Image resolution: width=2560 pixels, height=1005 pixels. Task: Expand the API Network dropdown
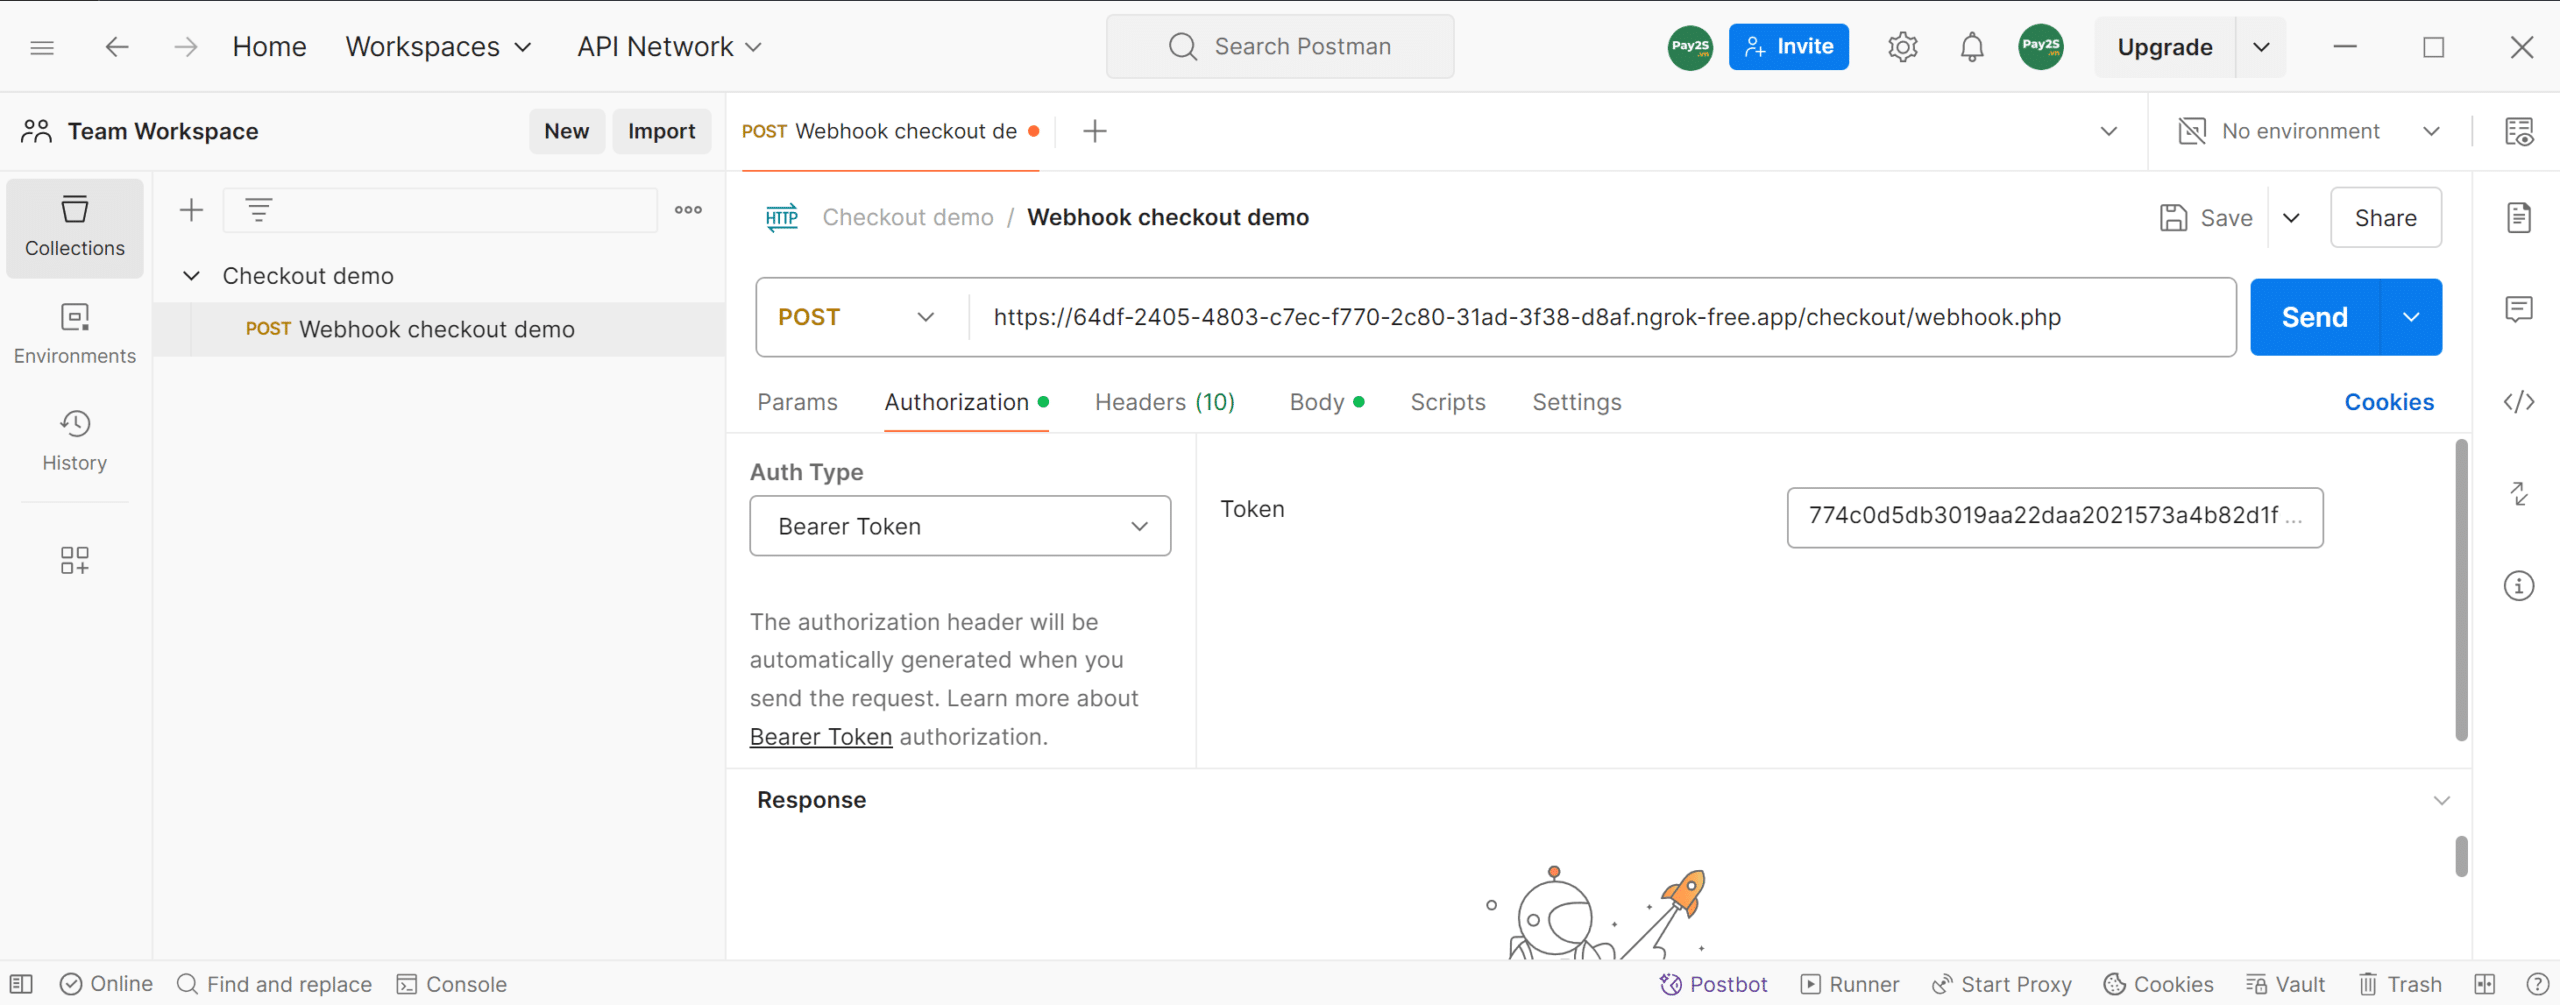670,47
